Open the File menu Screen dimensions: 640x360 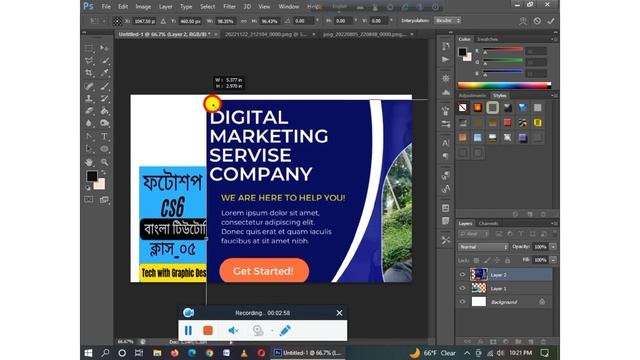click(106, 7)
